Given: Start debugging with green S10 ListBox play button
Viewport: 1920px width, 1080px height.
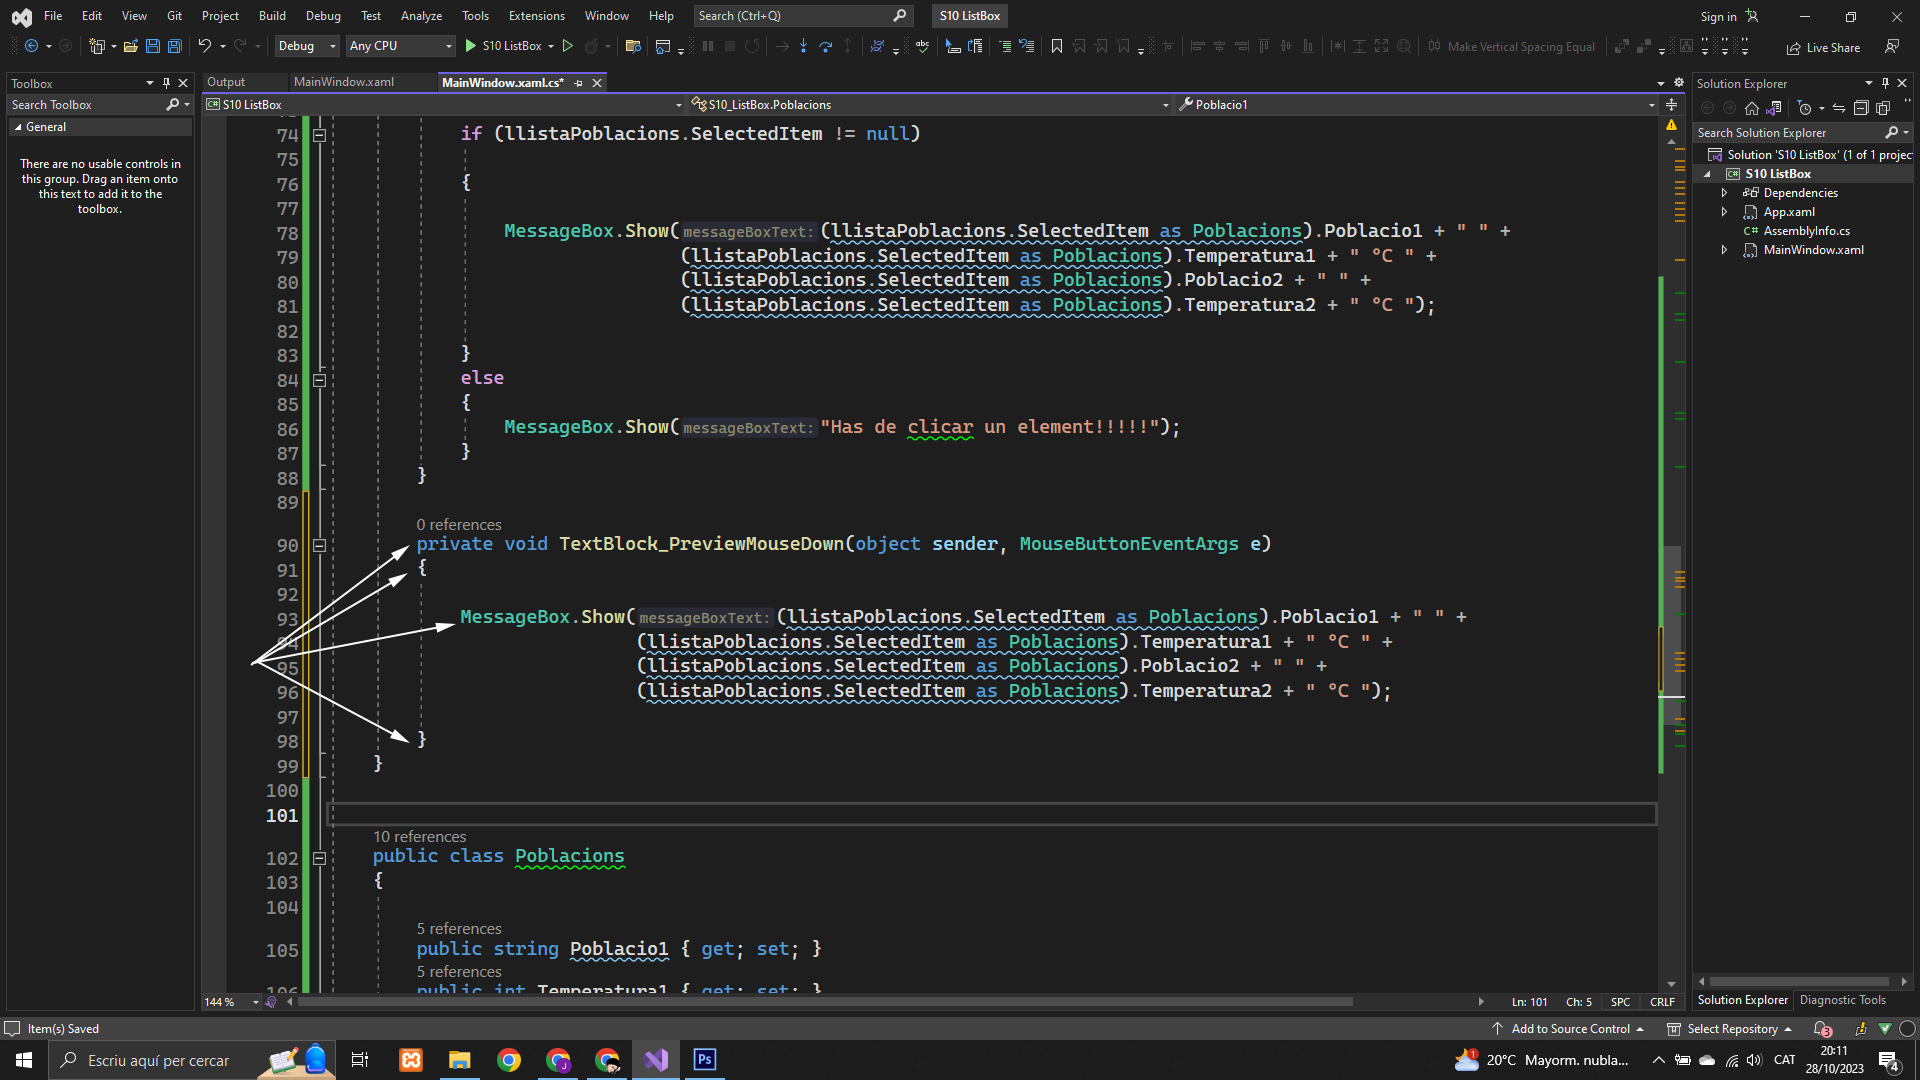Looking at the screenshot, I should point(471,46).
